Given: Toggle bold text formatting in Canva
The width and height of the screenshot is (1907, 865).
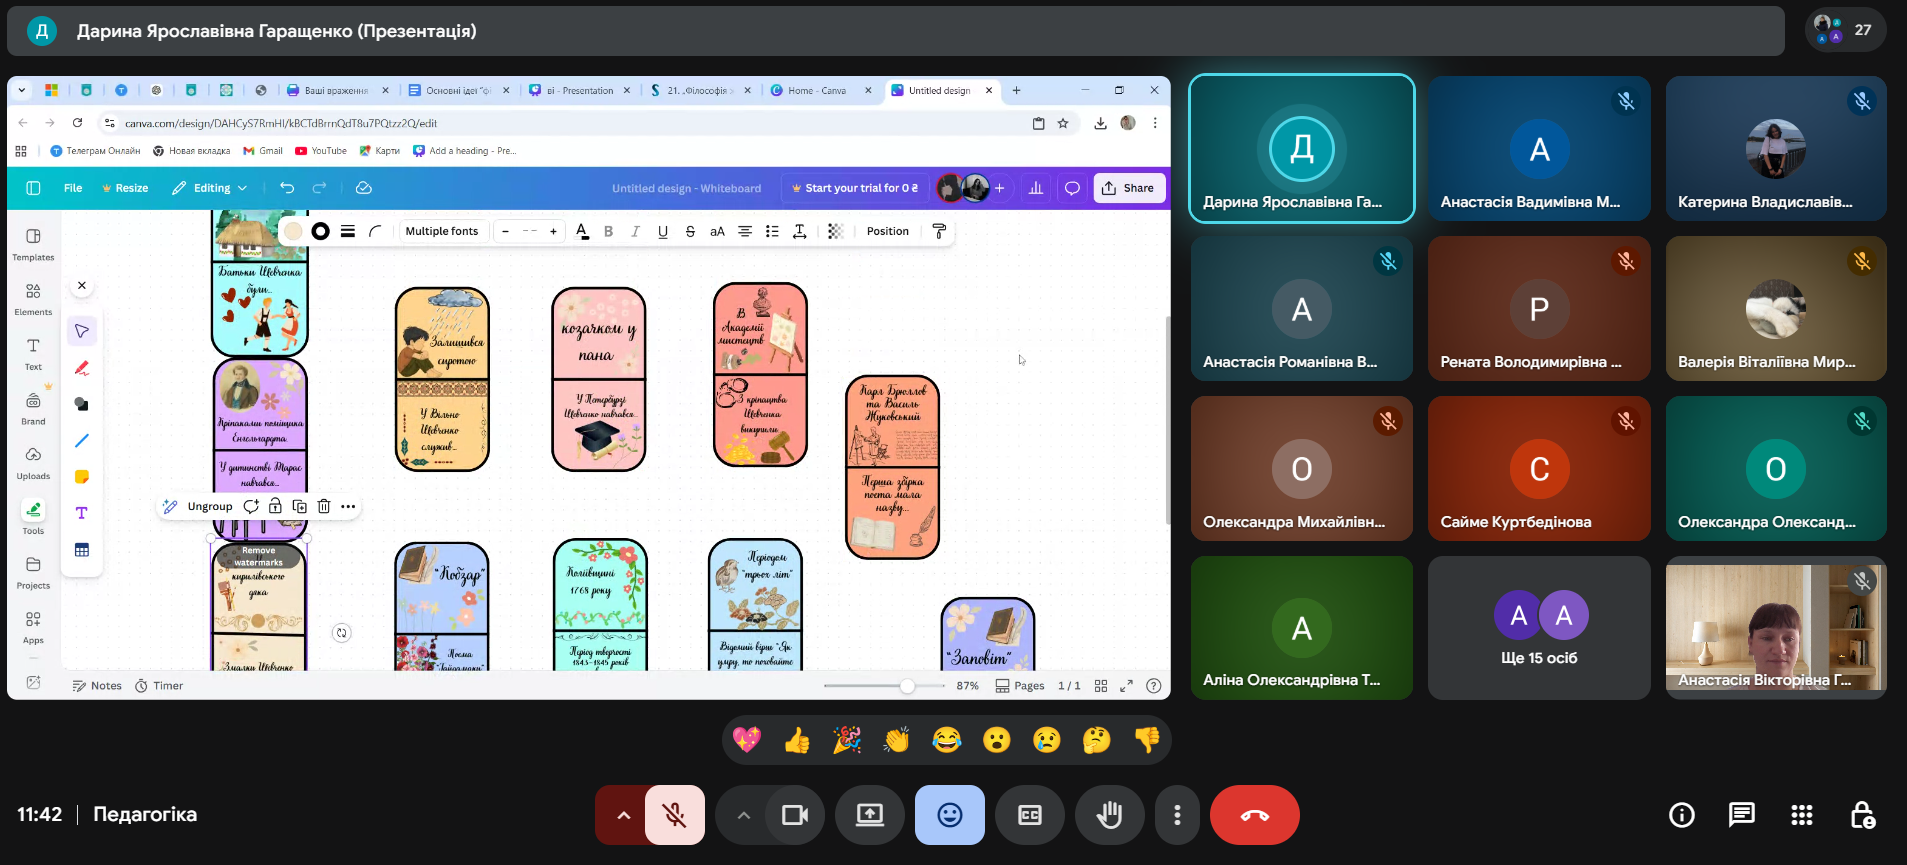Looking at the screenshot, I should coord(608,231).
